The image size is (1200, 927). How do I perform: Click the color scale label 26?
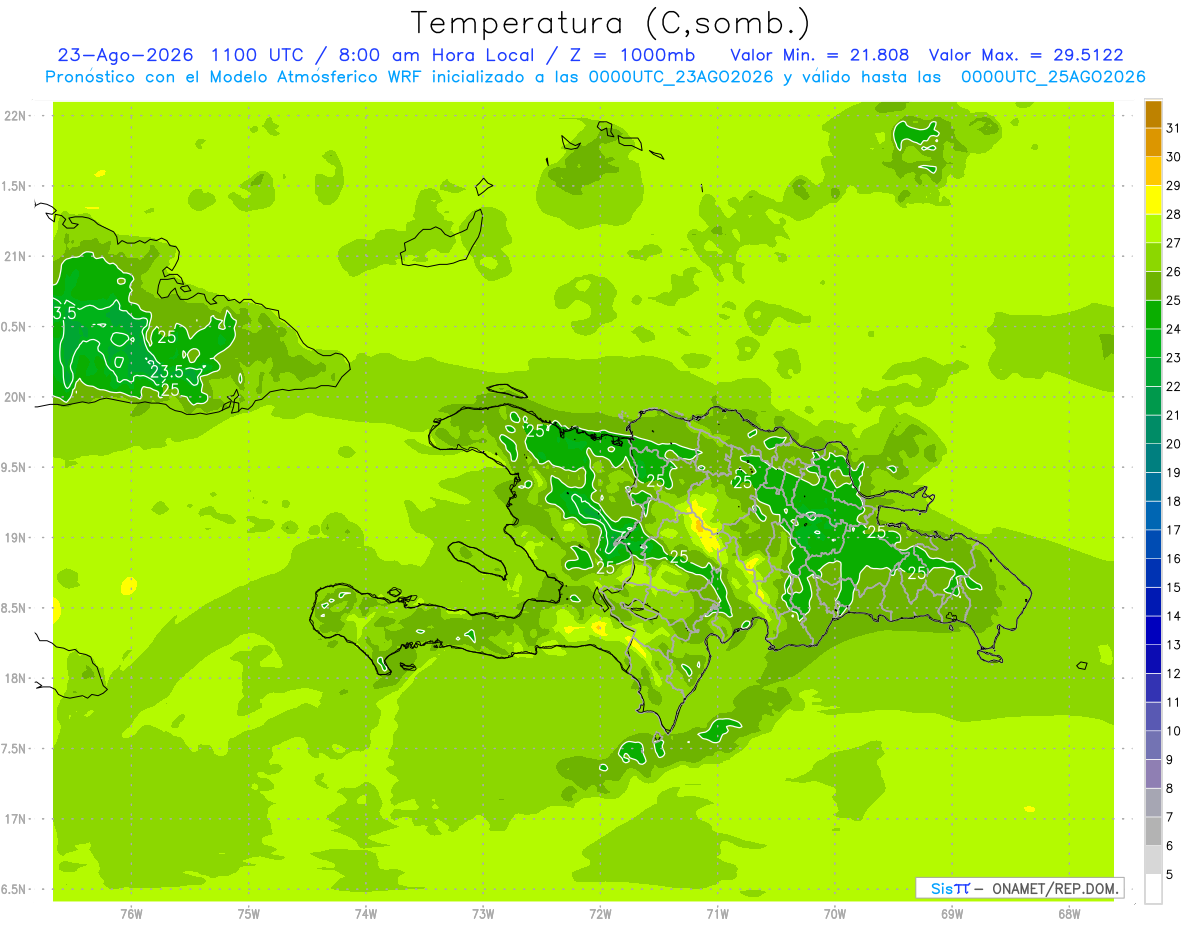click(1173, 272)
